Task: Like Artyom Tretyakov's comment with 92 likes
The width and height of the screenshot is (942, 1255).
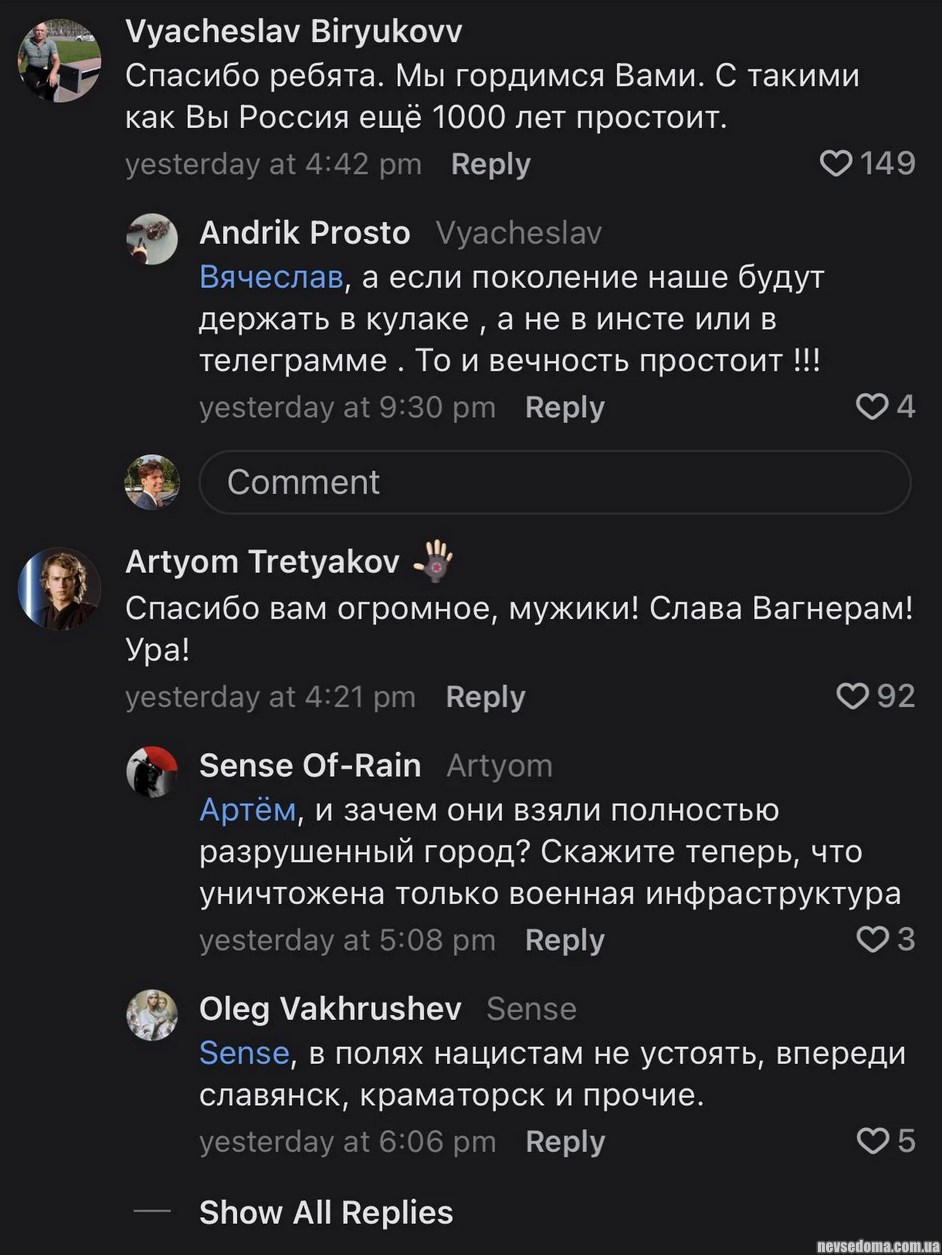Action: pyautogui.click(x=852, y=696)
